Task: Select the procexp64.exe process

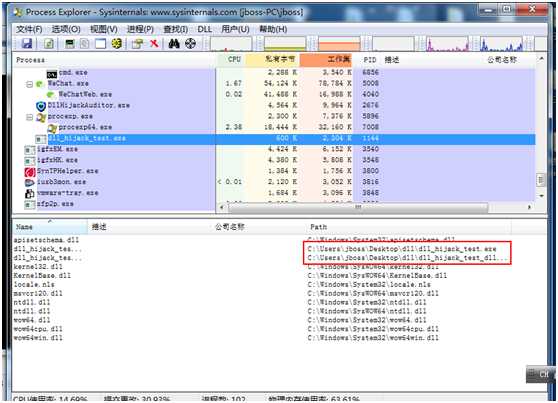Action: point(85,127)
